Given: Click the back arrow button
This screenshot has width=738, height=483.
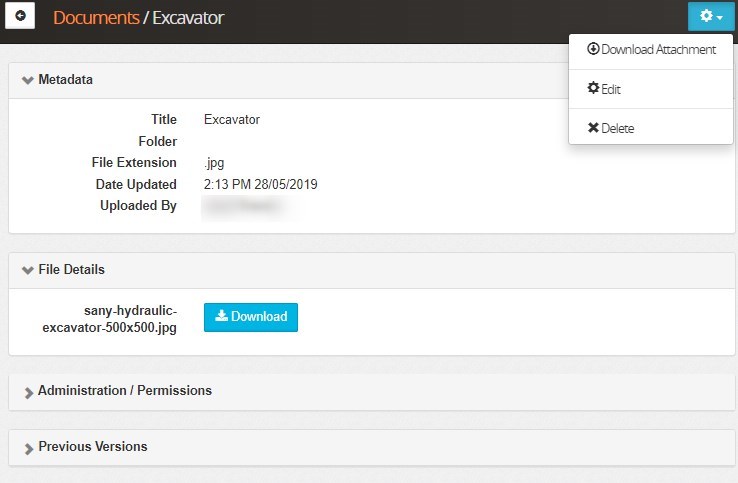Looking at the screenshot, I should (20, 17).
